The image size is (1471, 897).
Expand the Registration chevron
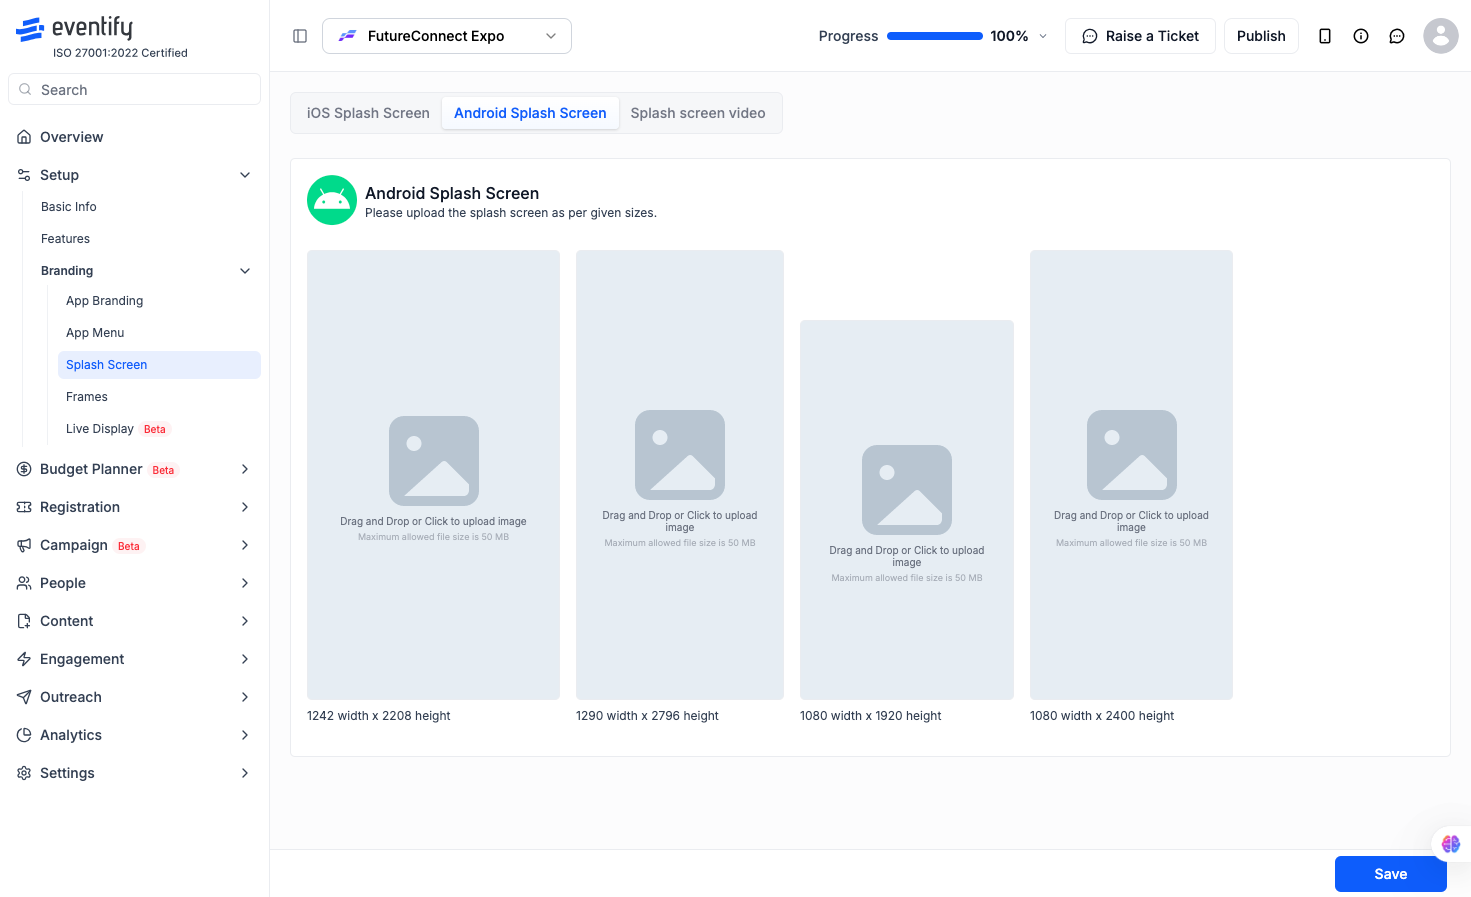coord(245,507)
